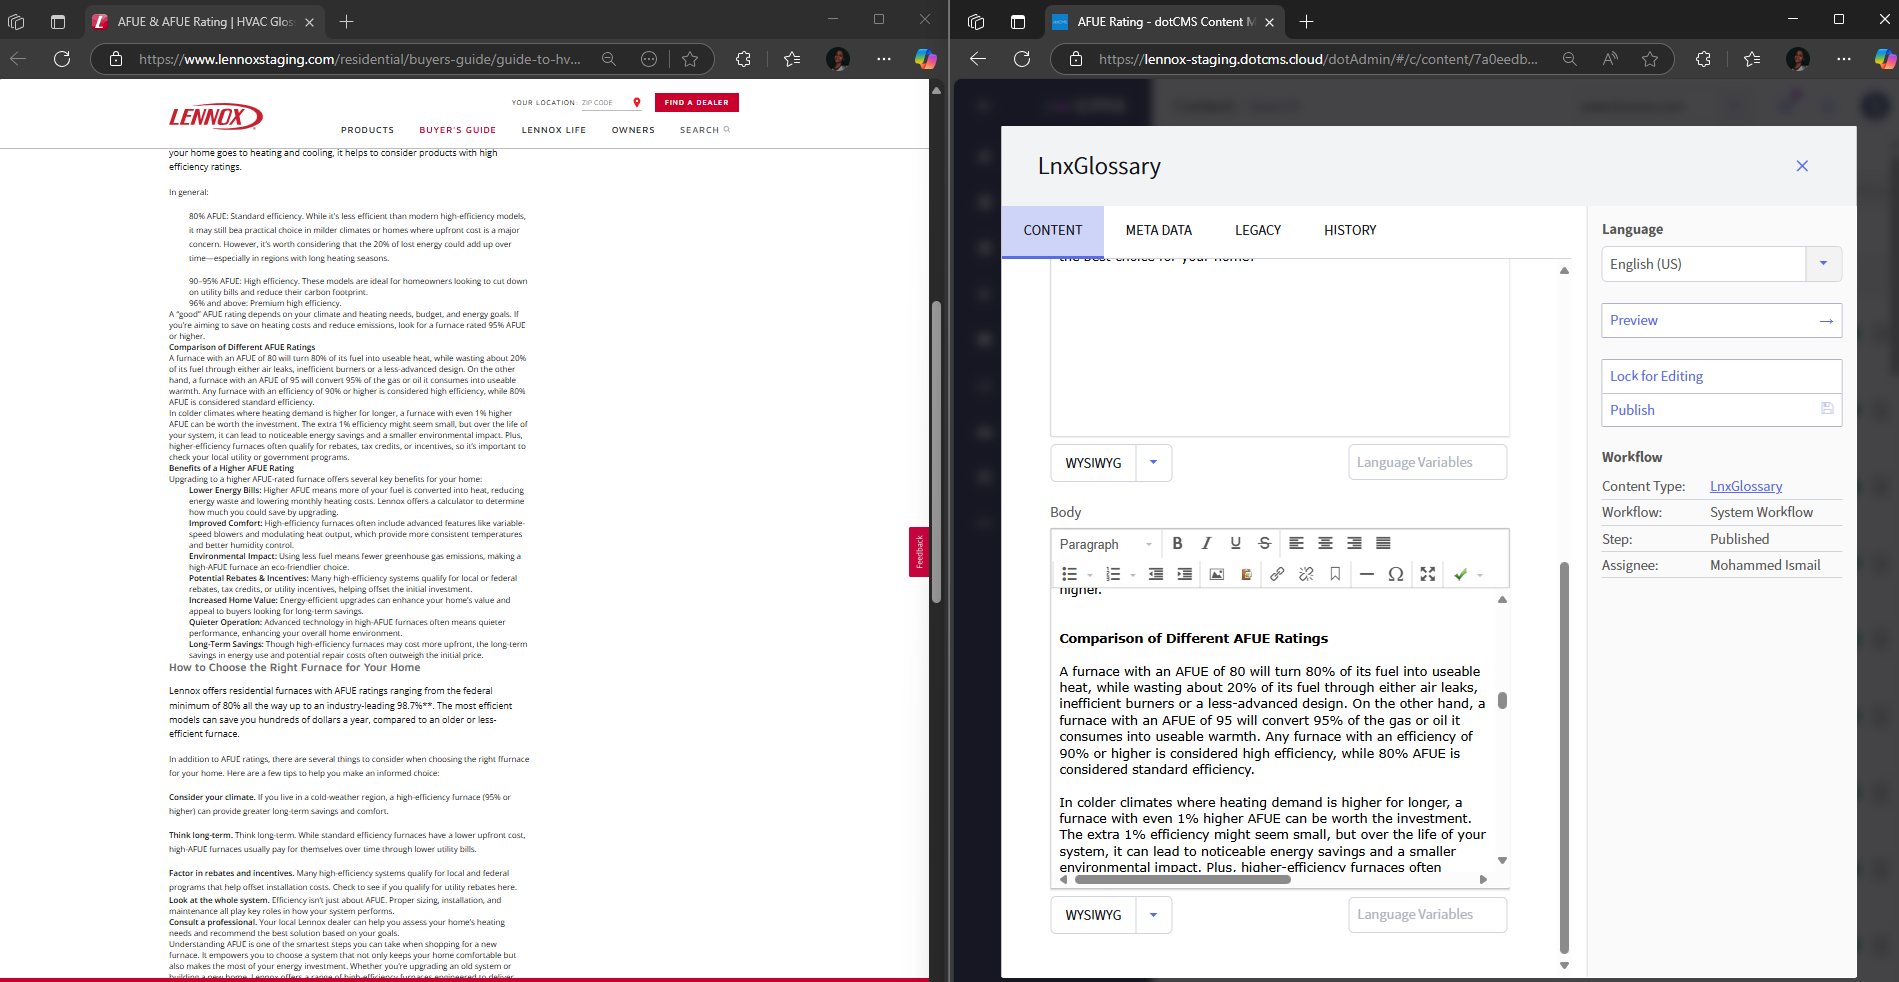Toggle fullscreen mode for Body editor
This screenshot has width=1899, height=982.
point(1428,574)
